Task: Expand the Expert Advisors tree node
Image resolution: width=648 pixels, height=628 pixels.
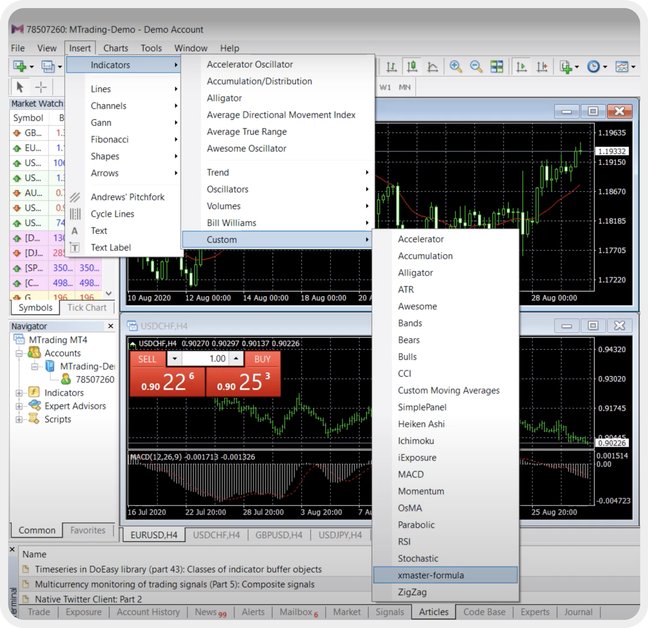Action: coord(19,406)
